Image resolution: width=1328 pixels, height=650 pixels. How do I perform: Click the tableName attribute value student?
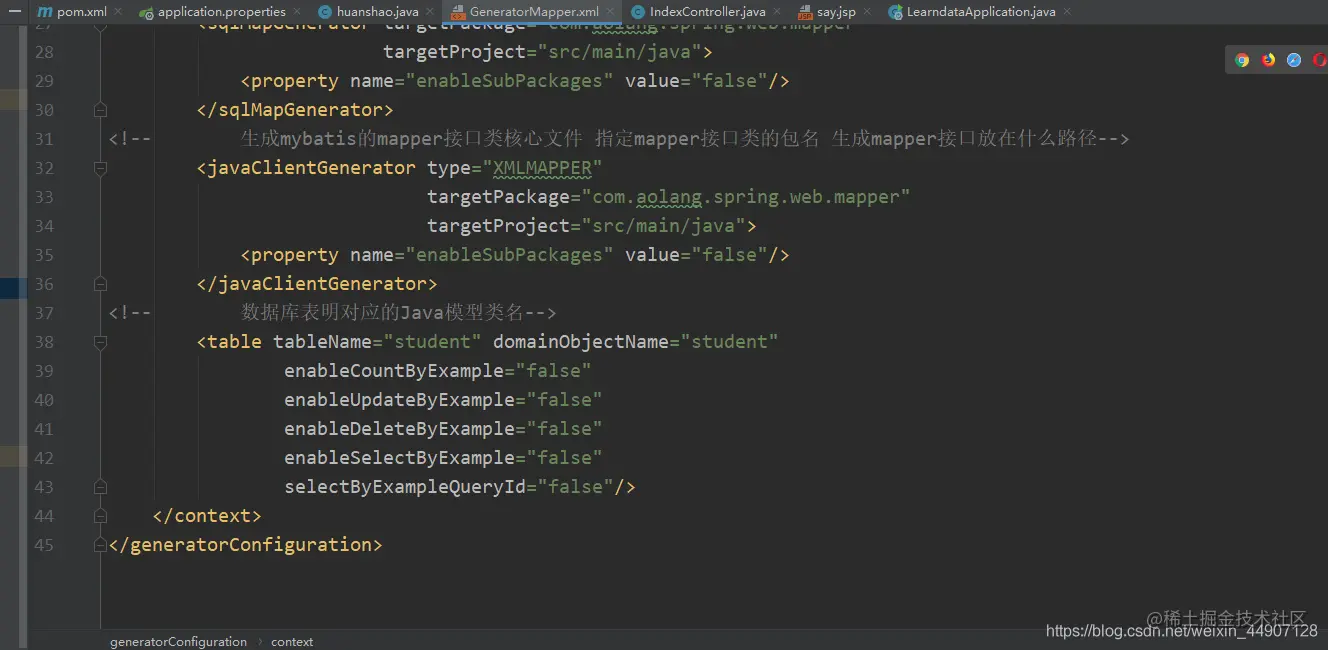click(x=433, y=342)
